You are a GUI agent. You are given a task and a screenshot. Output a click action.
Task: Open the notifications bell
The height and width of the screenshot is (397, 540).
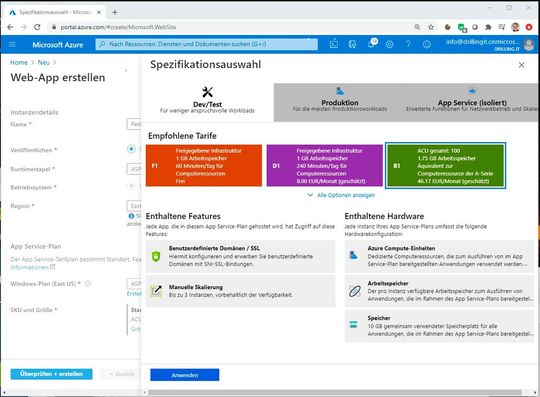(x=372, y=44)
